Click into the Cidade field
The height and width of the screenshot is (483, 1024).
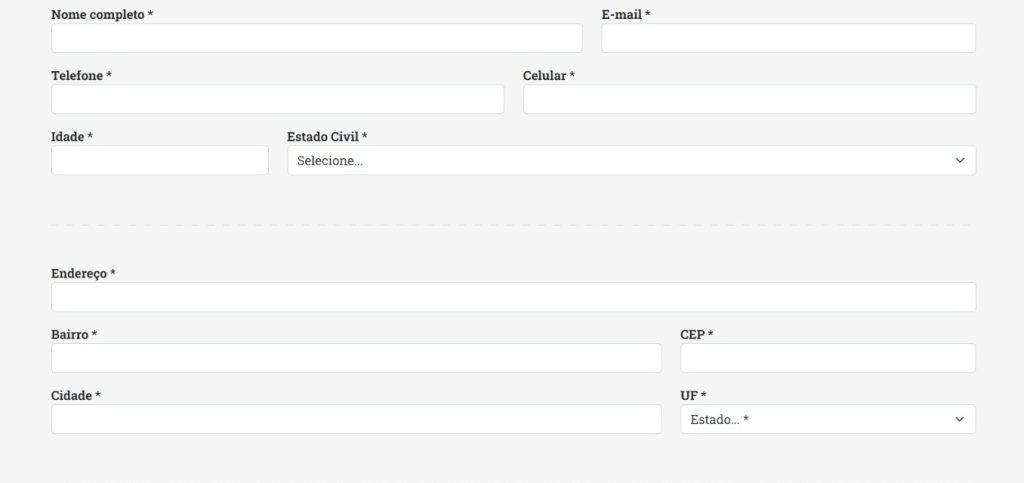tap(356, 419)
